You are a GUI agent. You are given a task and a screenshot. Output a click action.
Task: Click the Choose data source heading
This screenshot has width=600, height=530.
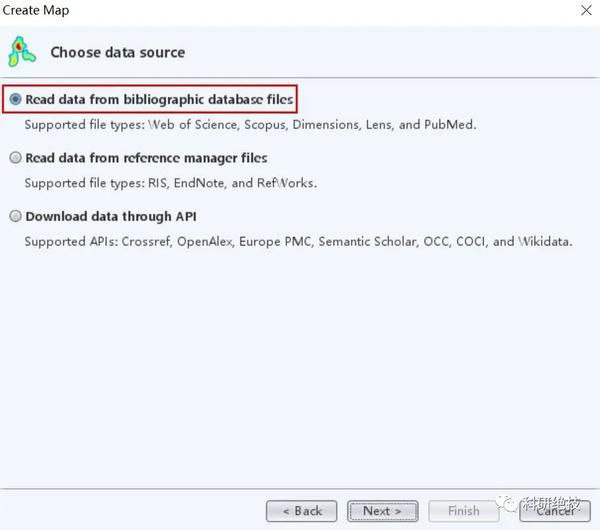pyautogui.click(x=118, y=52)
